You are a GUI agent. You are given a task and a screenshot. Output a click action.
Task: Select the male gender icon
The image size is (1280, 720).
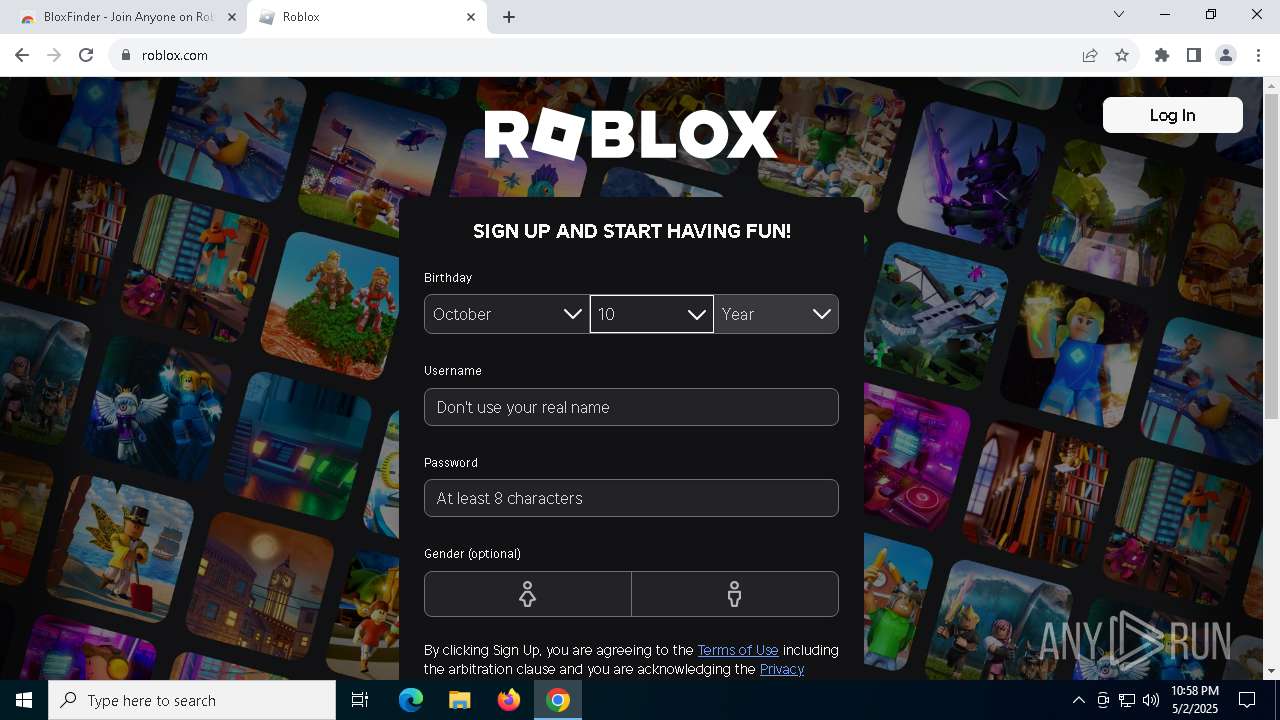pyautogui.click(x=735, y=594)
